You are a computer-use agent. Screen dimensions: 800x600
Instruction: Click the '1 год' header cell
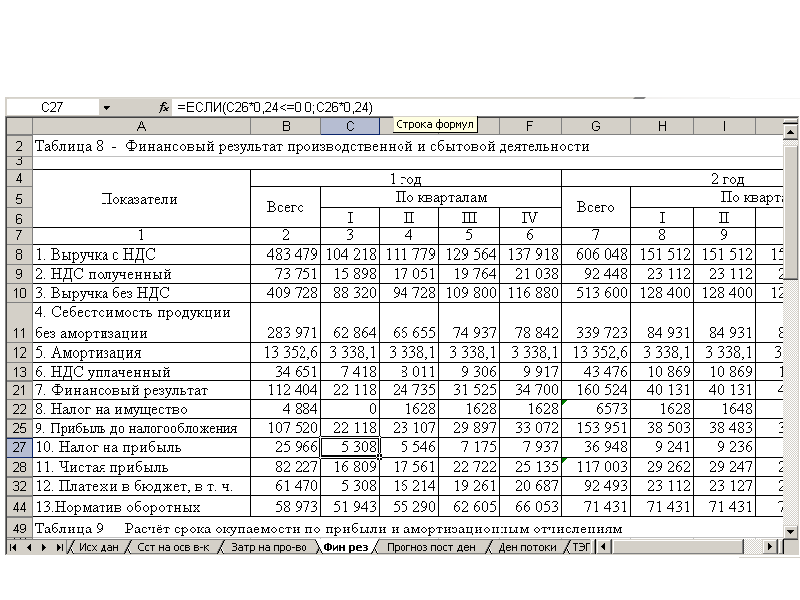406,179
